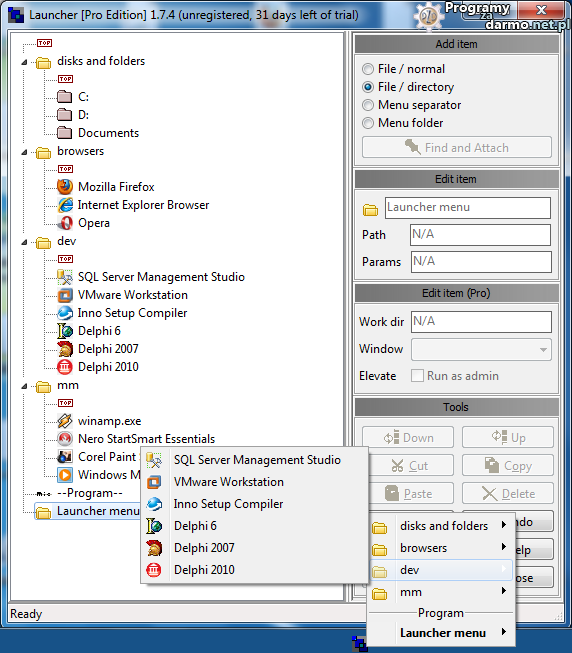Click Delphi 2007 helmet icon in popup menu
Screen dimensions: 572x653
coord(154,548)
